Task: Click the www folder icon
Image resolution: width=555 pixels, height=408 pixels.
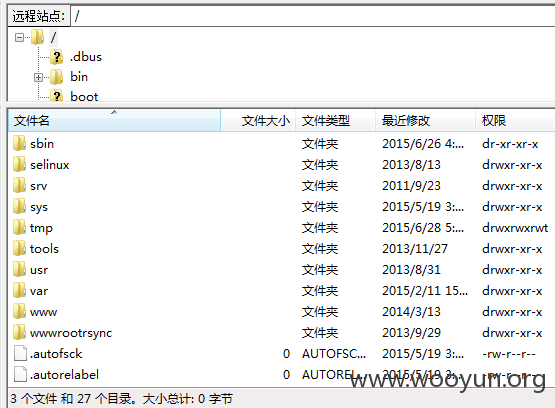Action: 19,311
